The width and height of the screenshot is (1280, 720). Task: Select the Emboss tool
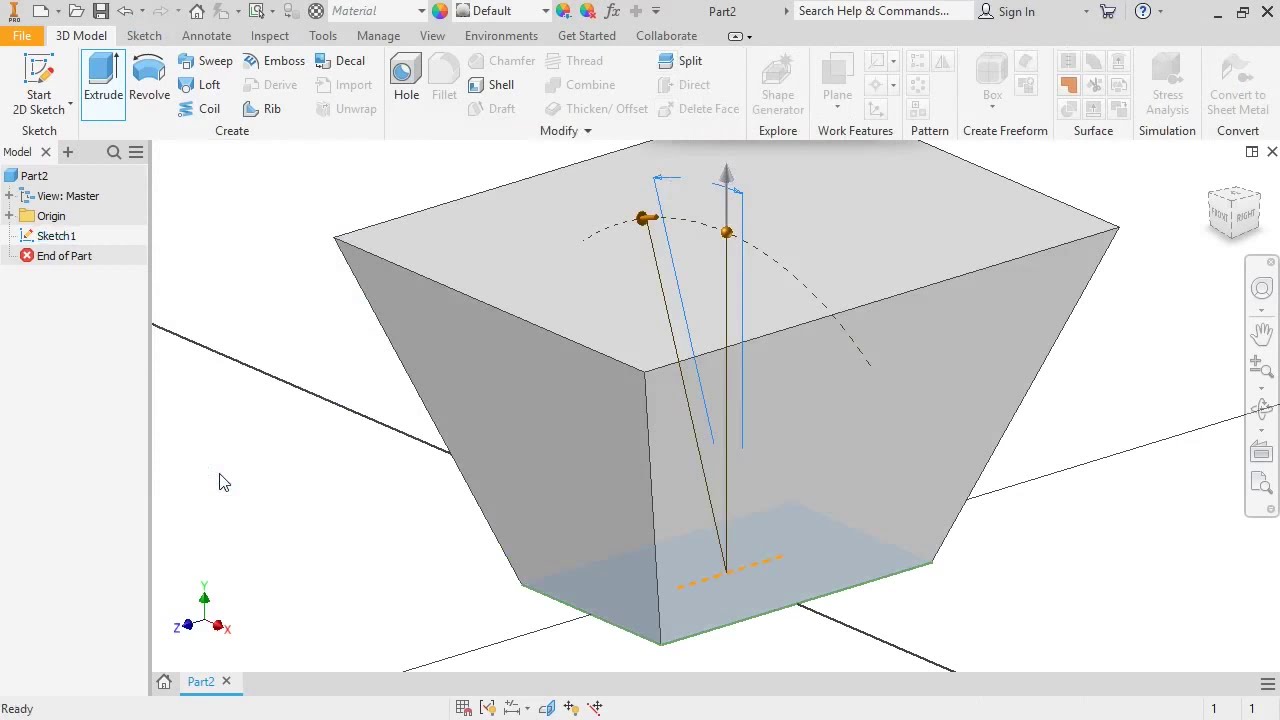(x=273, y=61)
